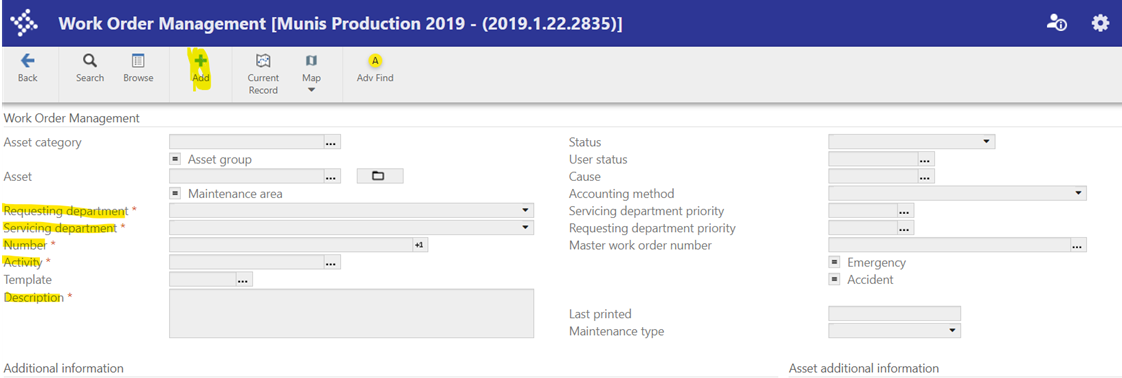Click the Asset category lookup ellipsis button

(332, 142)
